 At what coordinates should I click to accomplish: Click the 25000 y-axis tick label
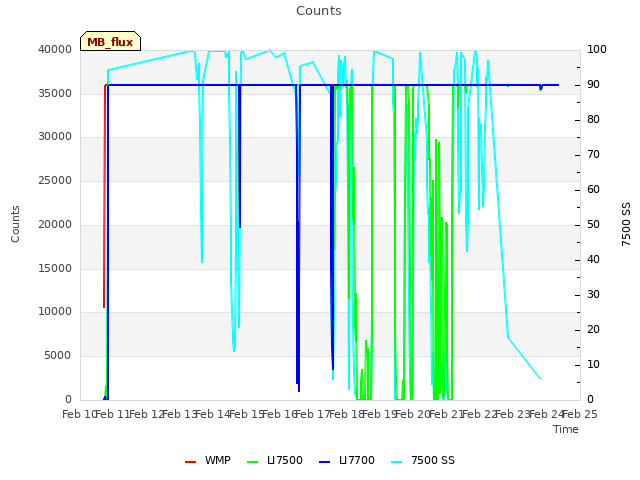point(55,180)
